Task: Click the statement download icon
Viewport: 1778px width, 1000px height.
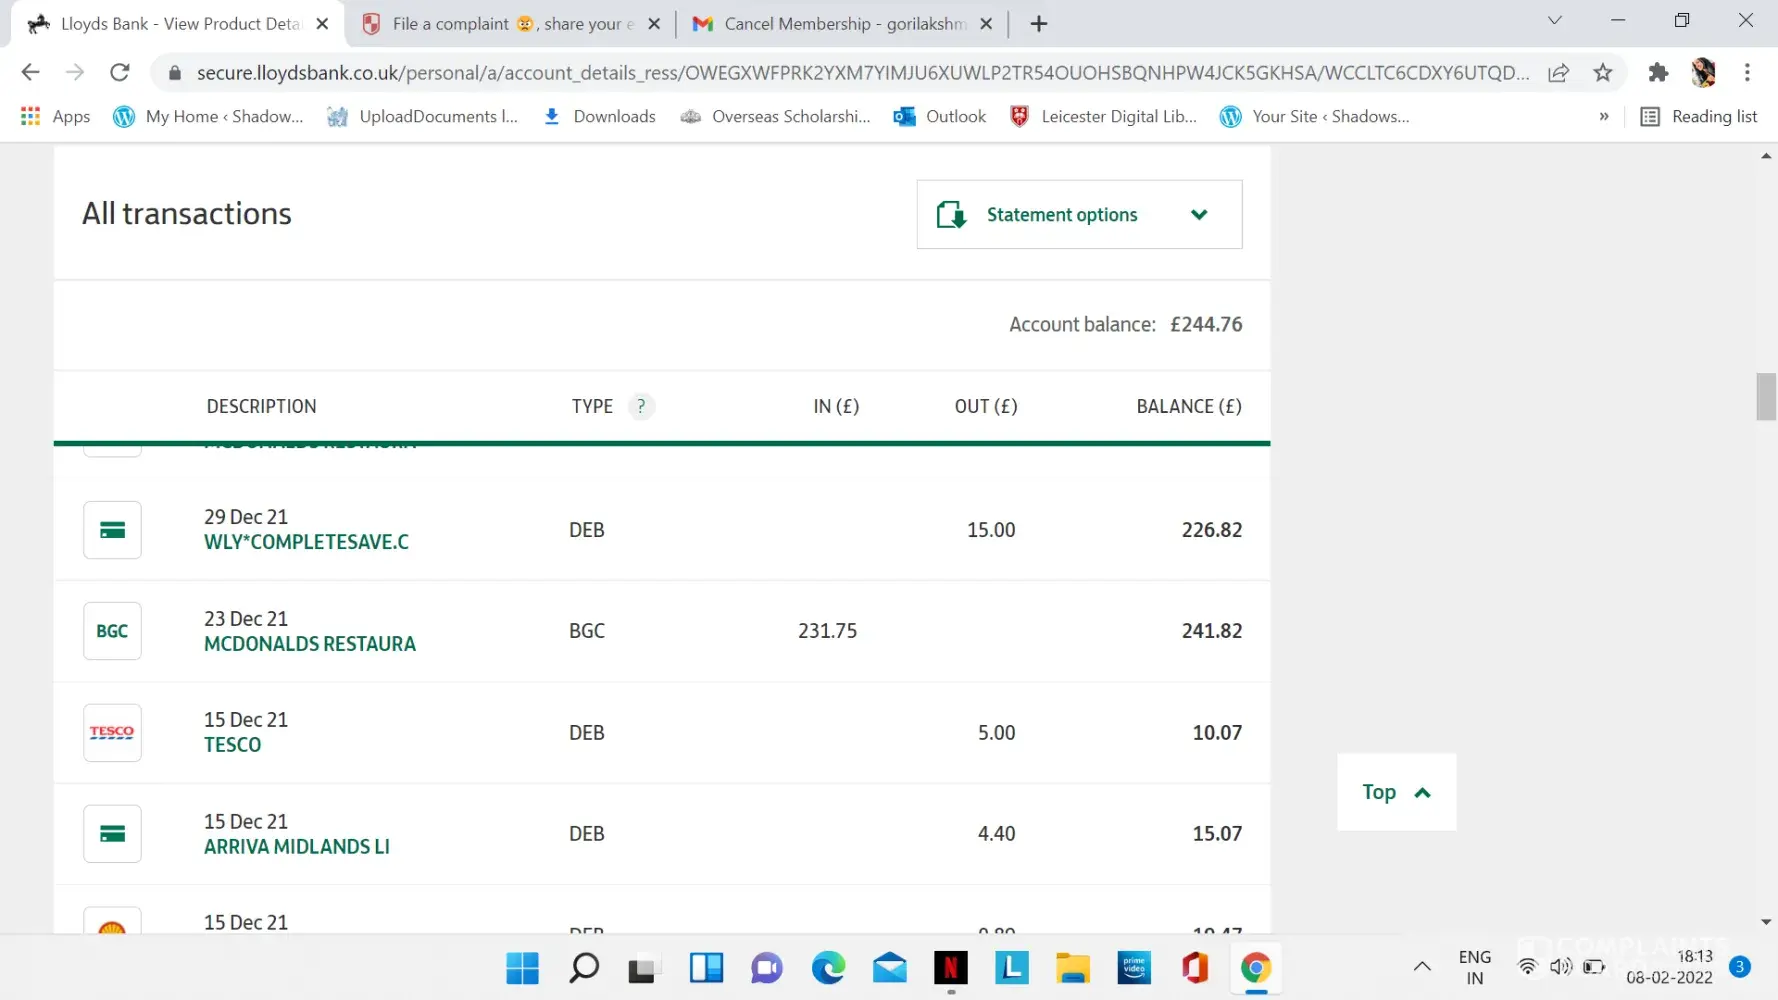Action: (x=951, y=215)
